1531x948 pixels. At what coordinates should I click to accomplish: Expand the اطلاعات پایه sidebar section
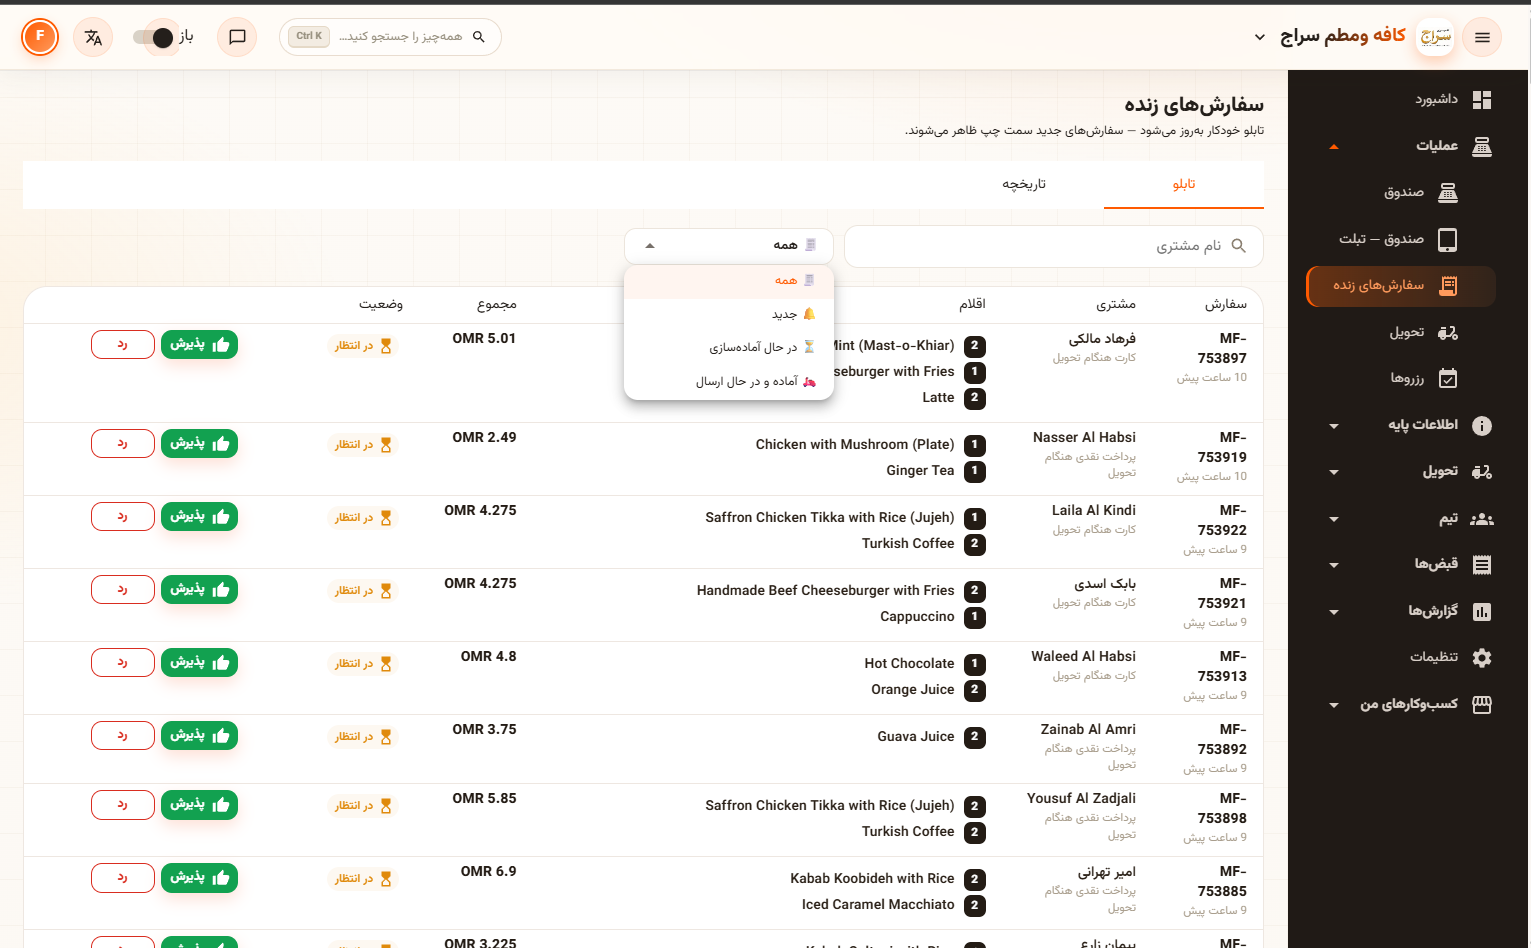click(1400, 425)
